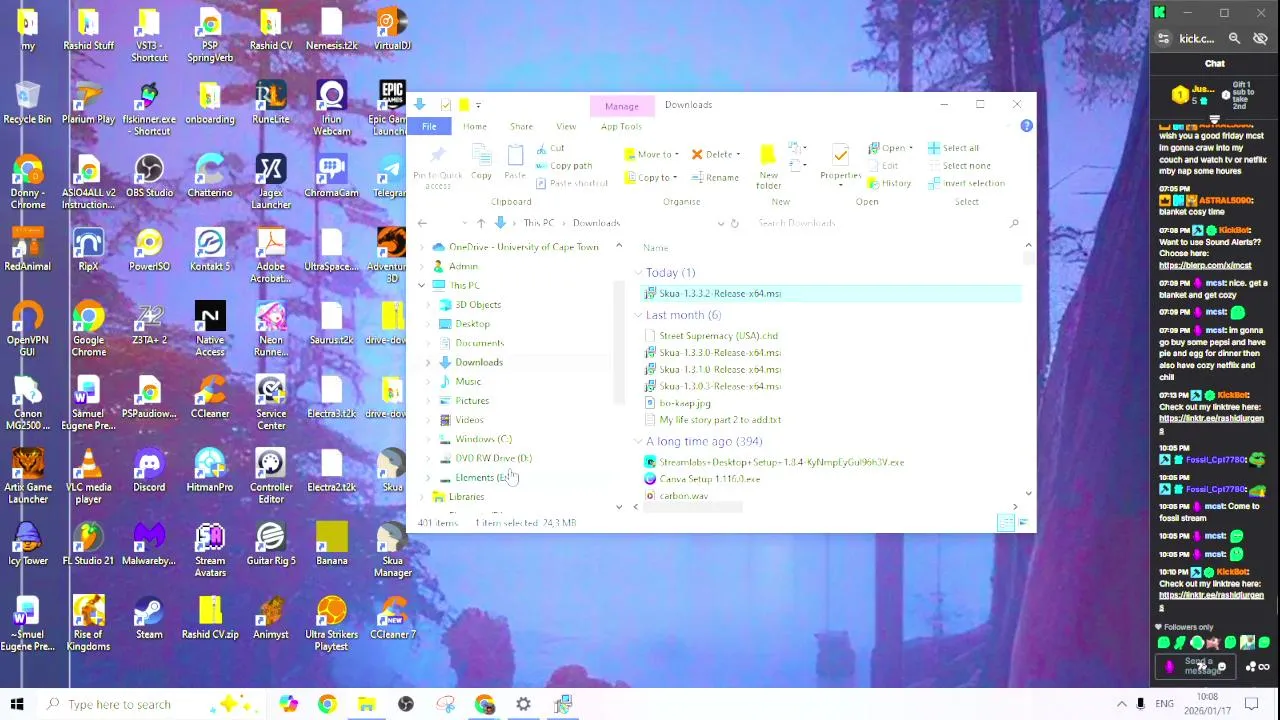Go up one folder level with the arrow
1280x720 pixels.
(481, 223)
